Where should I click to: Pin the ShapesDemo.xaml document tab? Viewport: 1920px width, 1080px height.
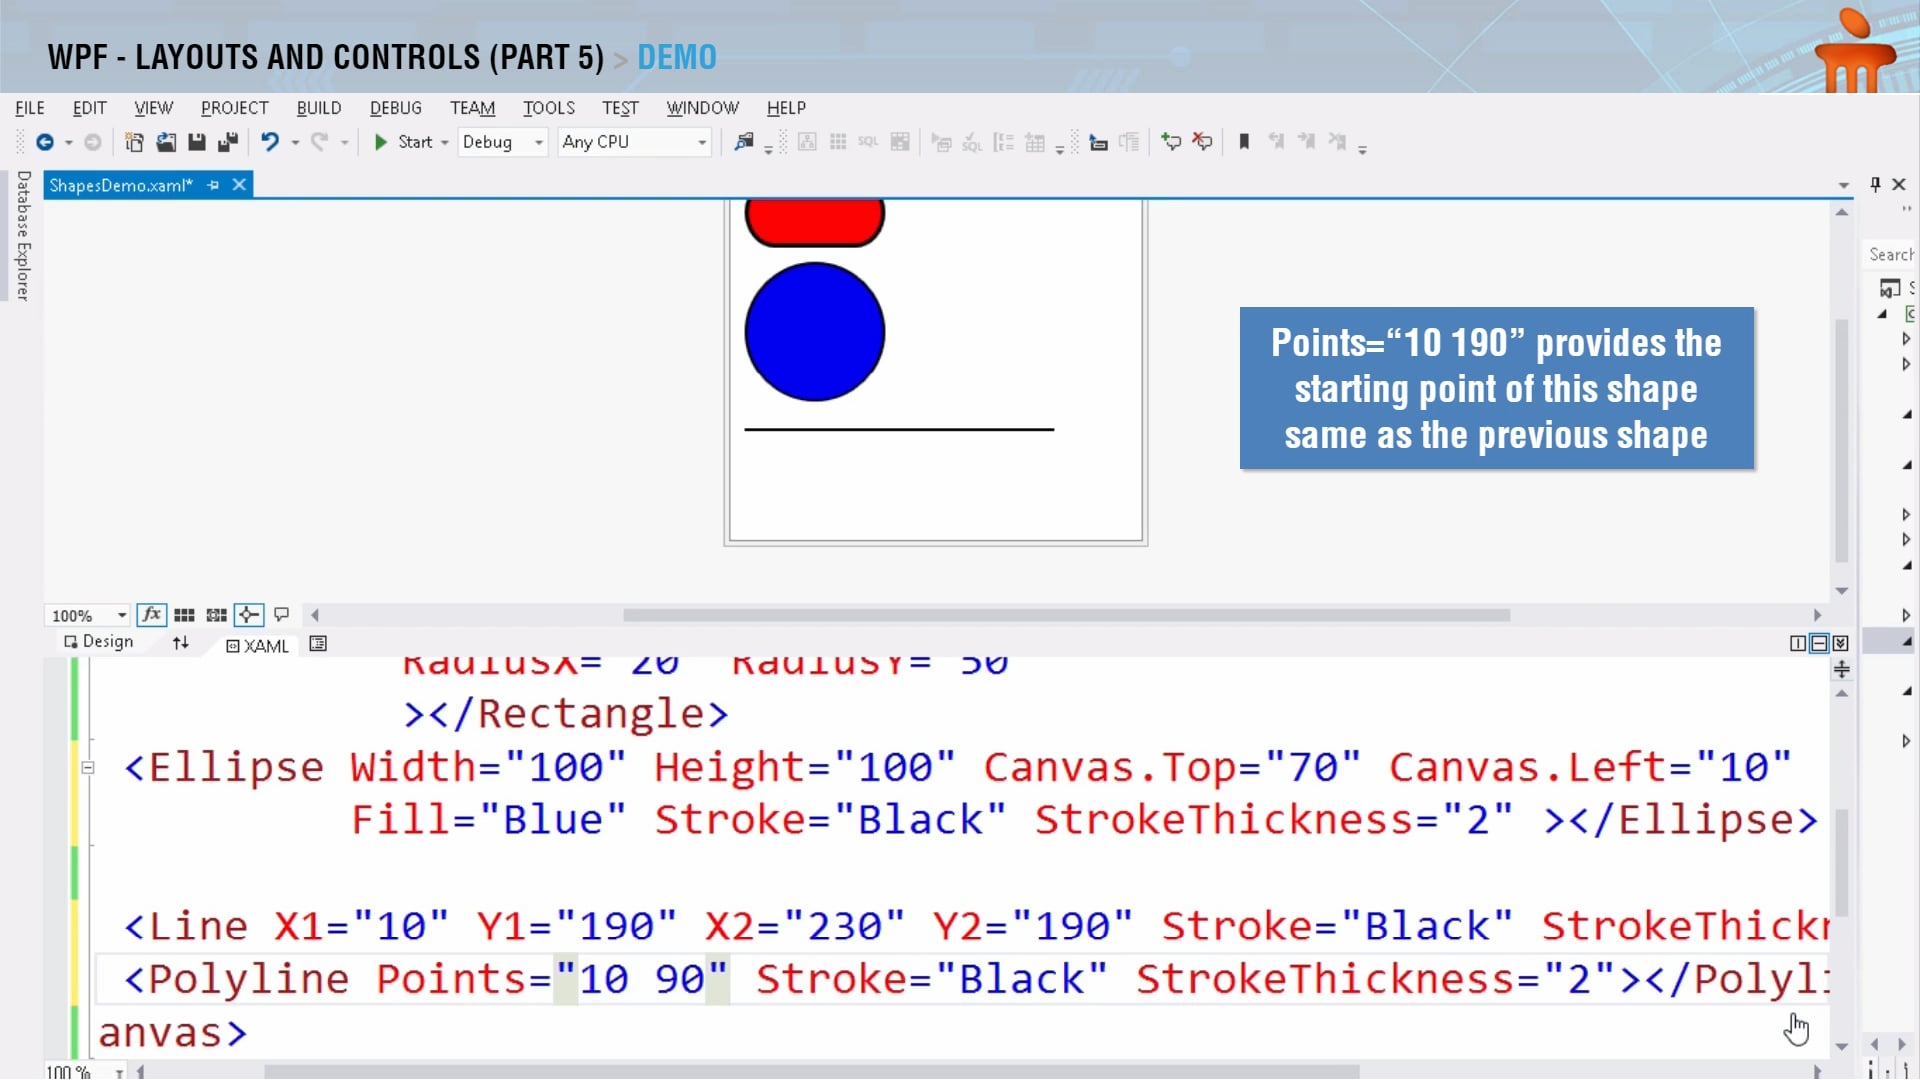coord(212,185)
